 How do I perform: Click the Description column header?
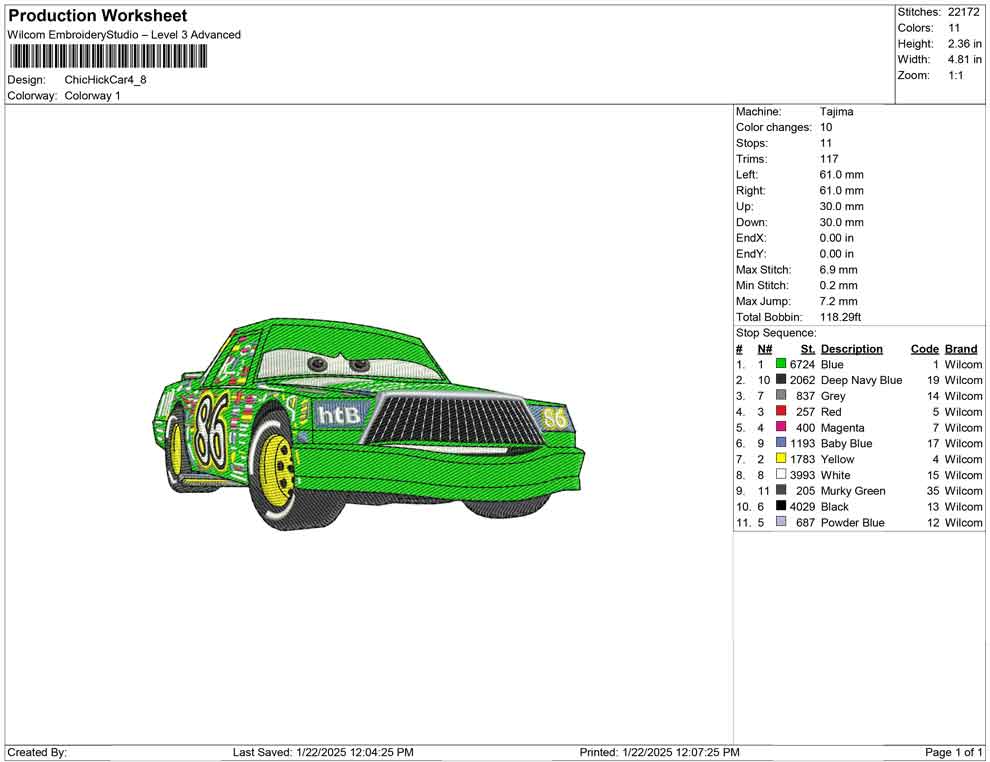click(852, 348)
